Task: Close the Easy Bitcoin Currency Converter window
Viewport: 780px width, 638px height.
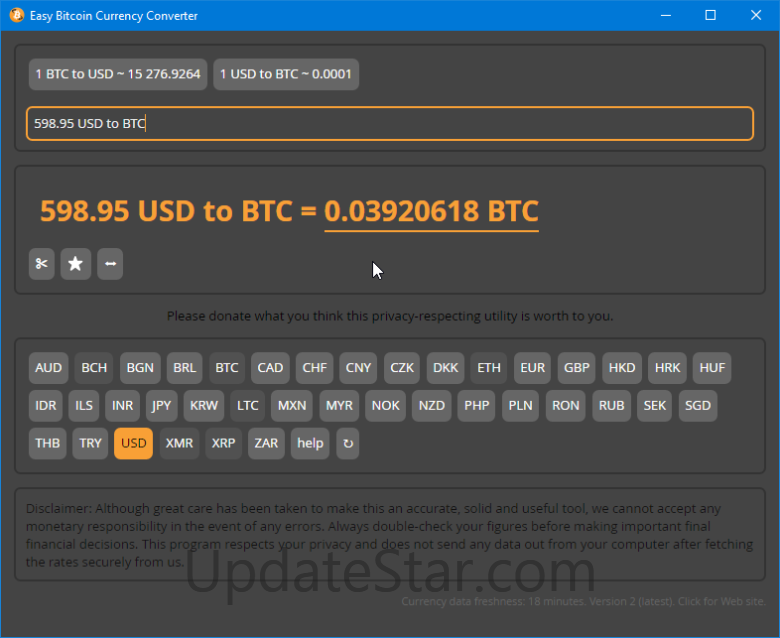Action: coord(756,15)
